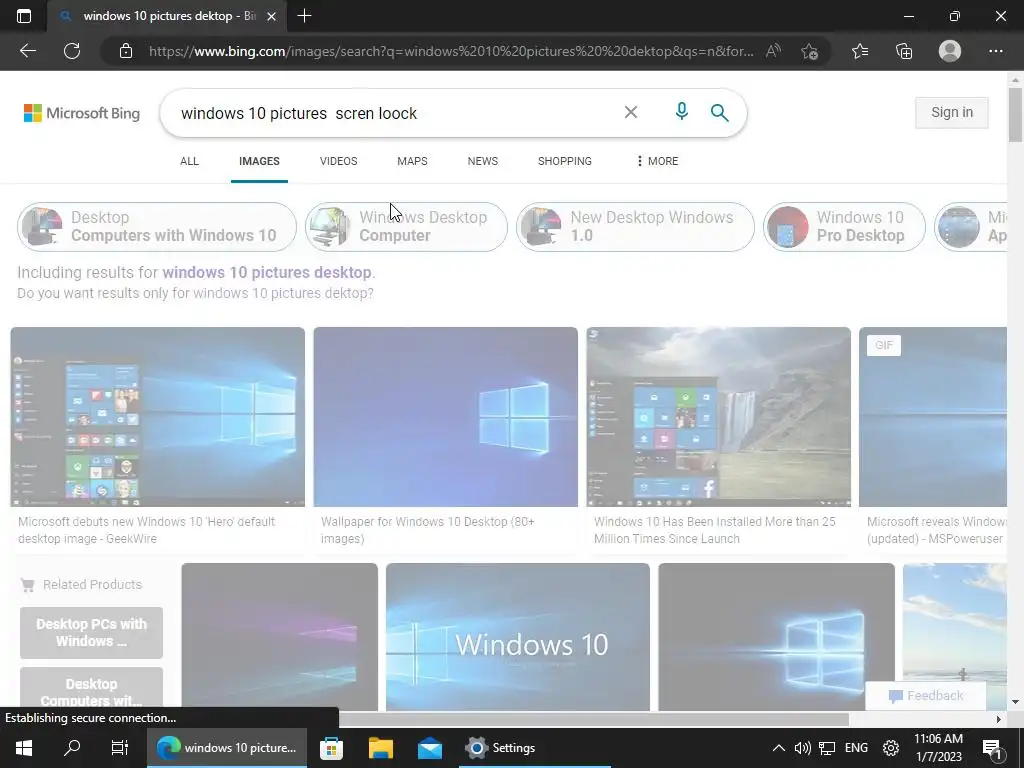Viewport: 1024px width, 768px height.
Task: Open the Windows Start menu
Action: coord(24,748)
